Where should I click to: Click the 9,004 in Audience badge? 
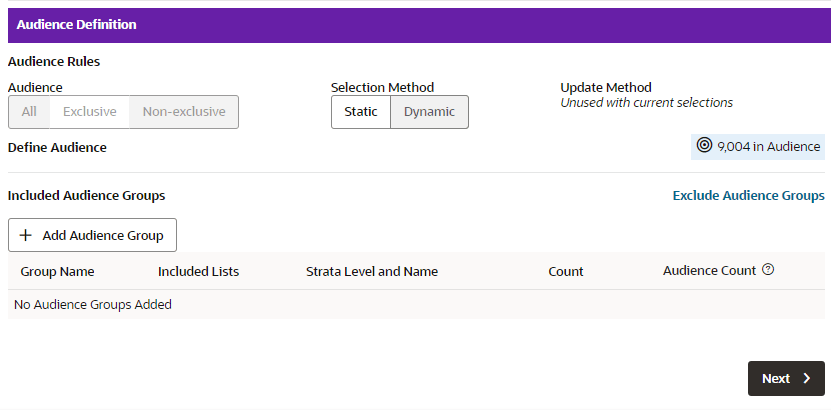point(758,147)
